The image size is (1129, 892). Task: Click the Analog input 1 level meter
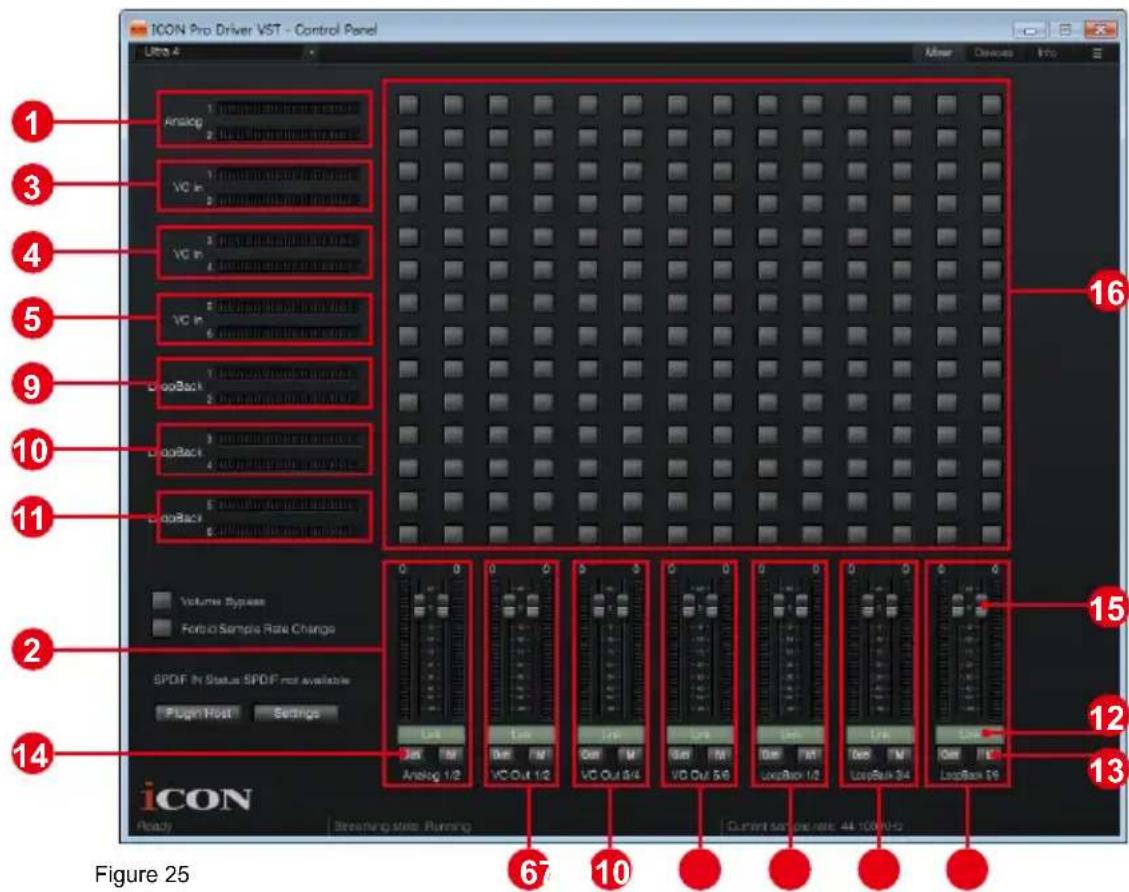click(x=289, y=109)
